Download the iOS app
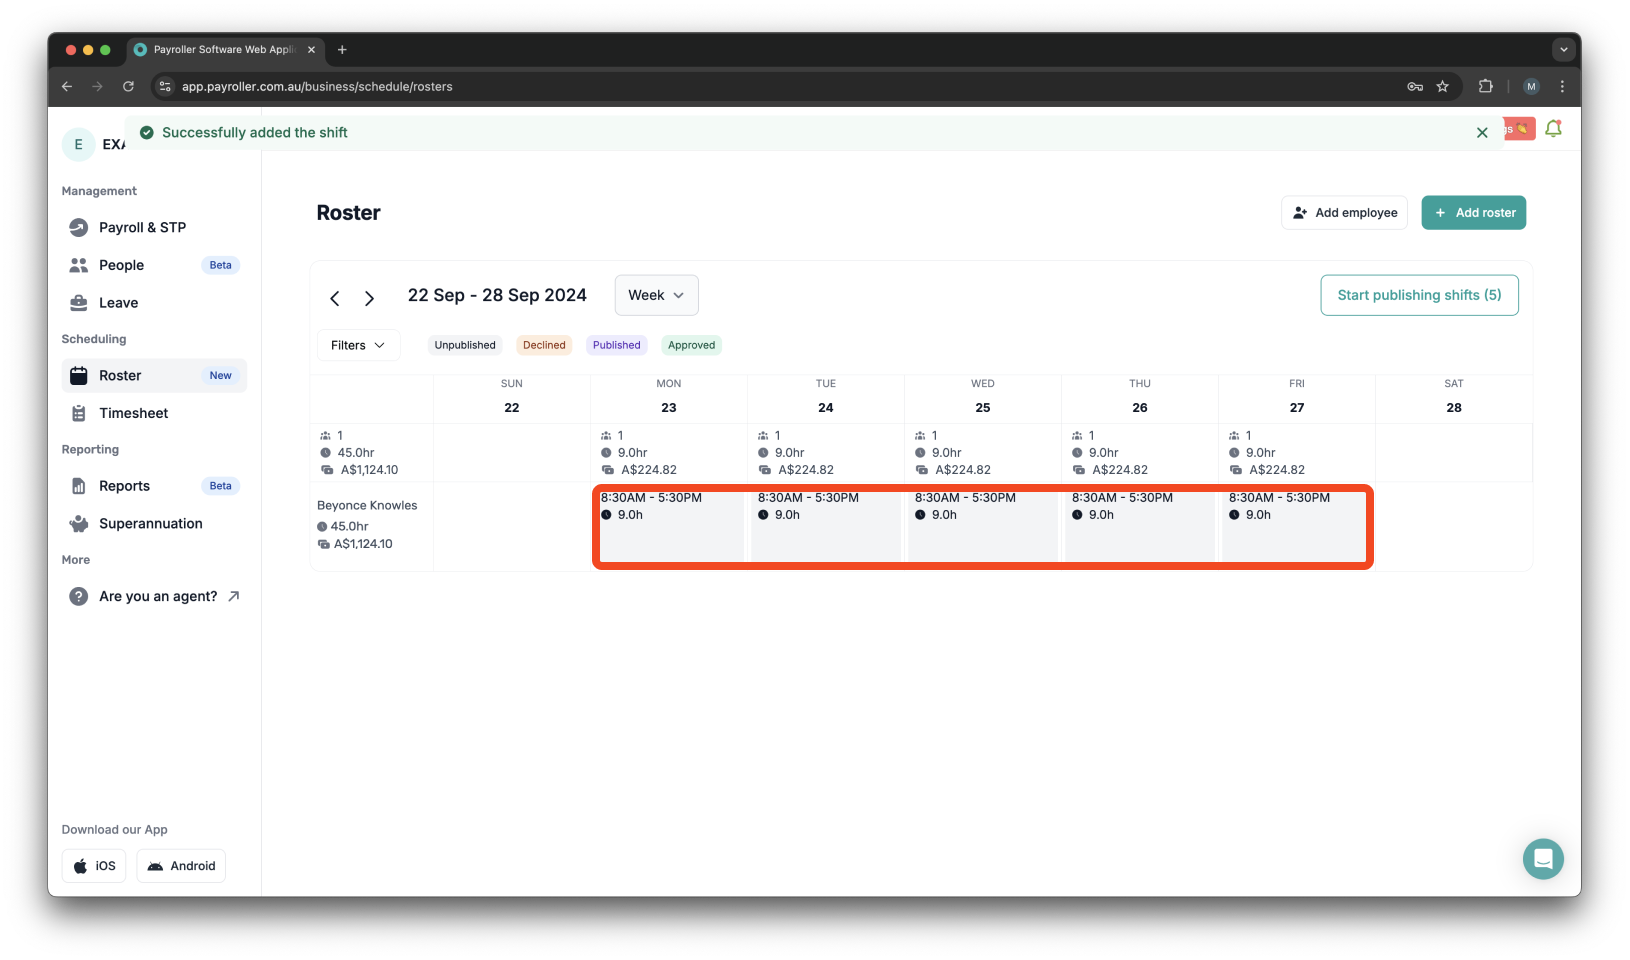 tap(94, 866)
